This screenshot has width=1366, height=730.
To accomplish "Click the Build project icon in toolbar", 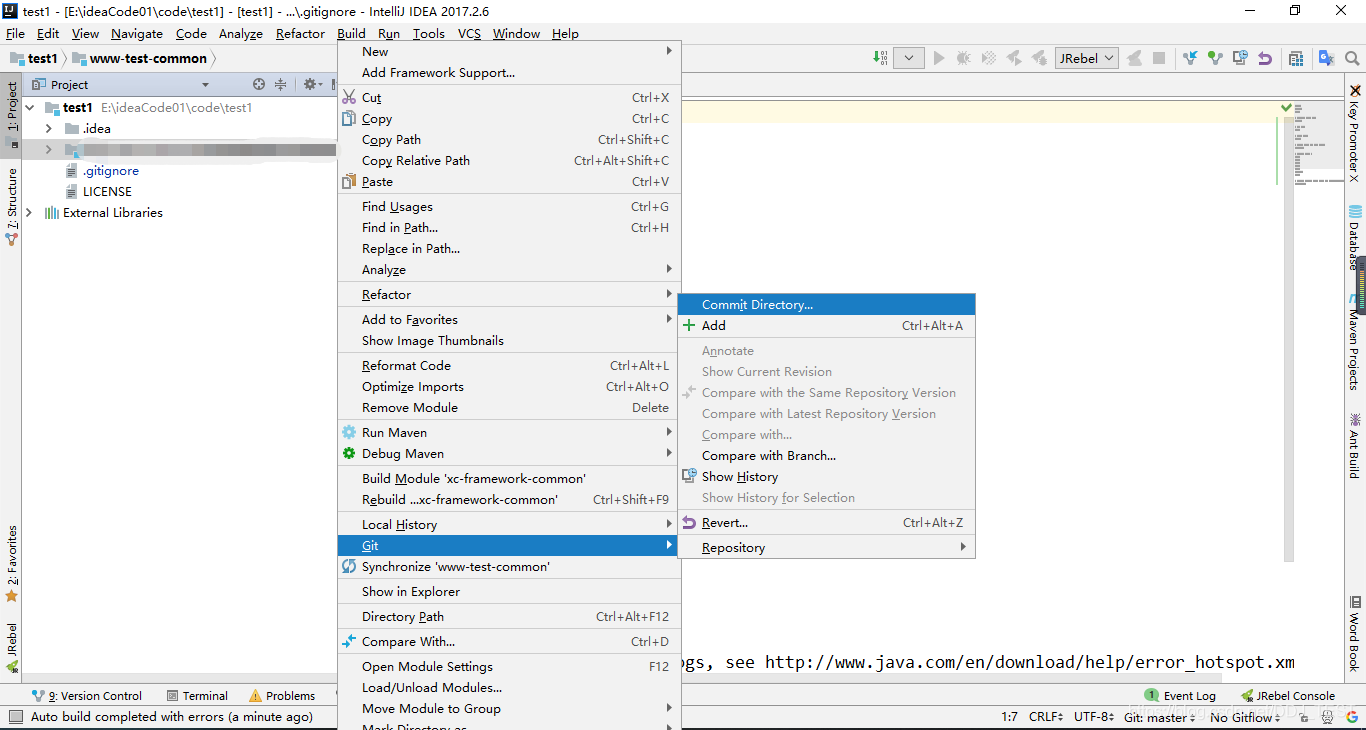I will [881, 58].
